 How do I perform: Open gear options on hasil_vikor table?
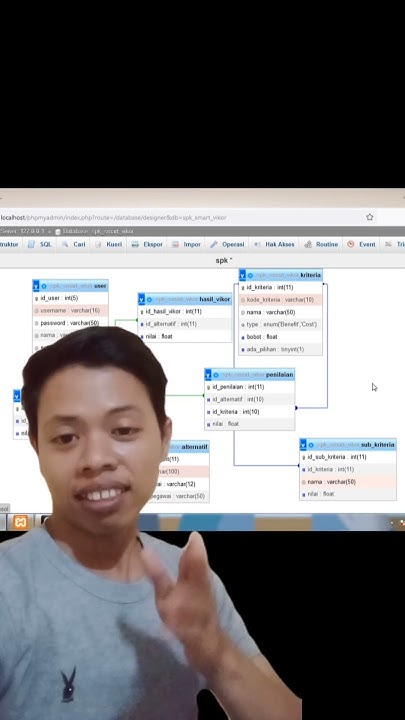click(149, 299)
